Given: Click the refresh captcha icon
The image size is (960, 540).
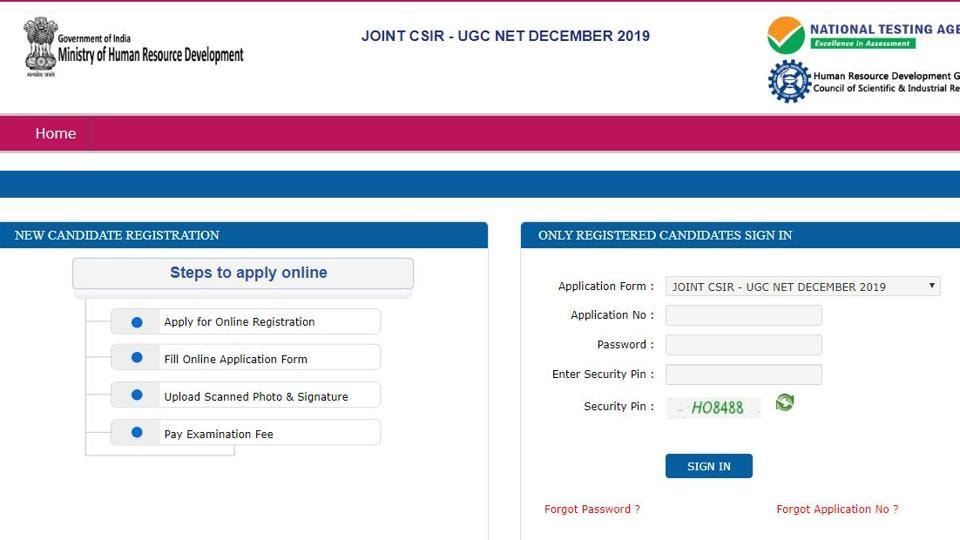Looking at the screenshot, I should pos(784,403).
